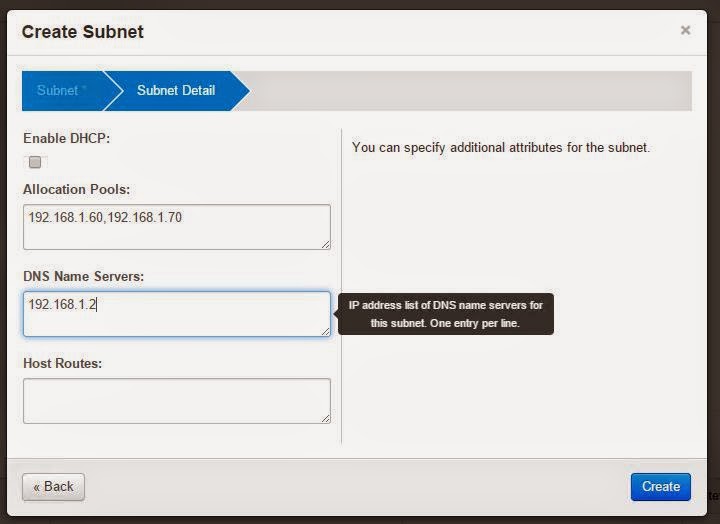
Task: Click the Create Subnet dialog title
Action: point(83,32)
